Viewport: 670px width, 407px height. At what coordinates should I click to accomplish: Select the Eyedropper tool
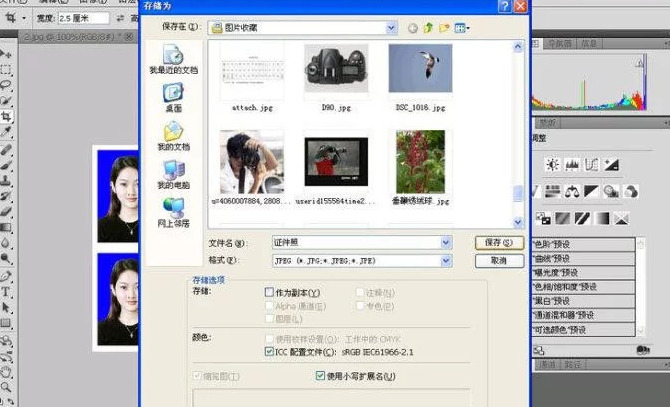(x=6, y=132)
